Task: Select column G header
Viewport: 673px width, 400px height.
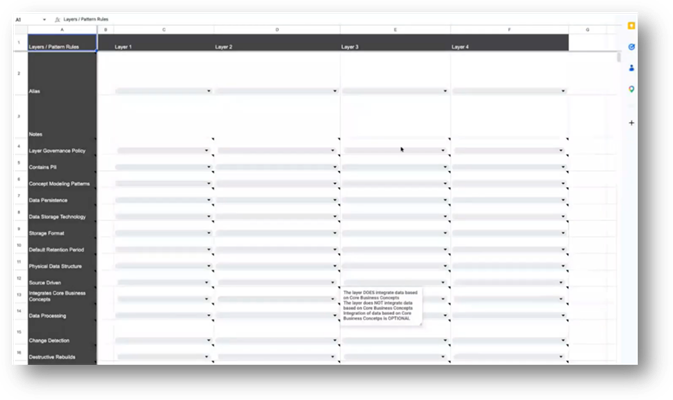Action: [x=588, y=30]
